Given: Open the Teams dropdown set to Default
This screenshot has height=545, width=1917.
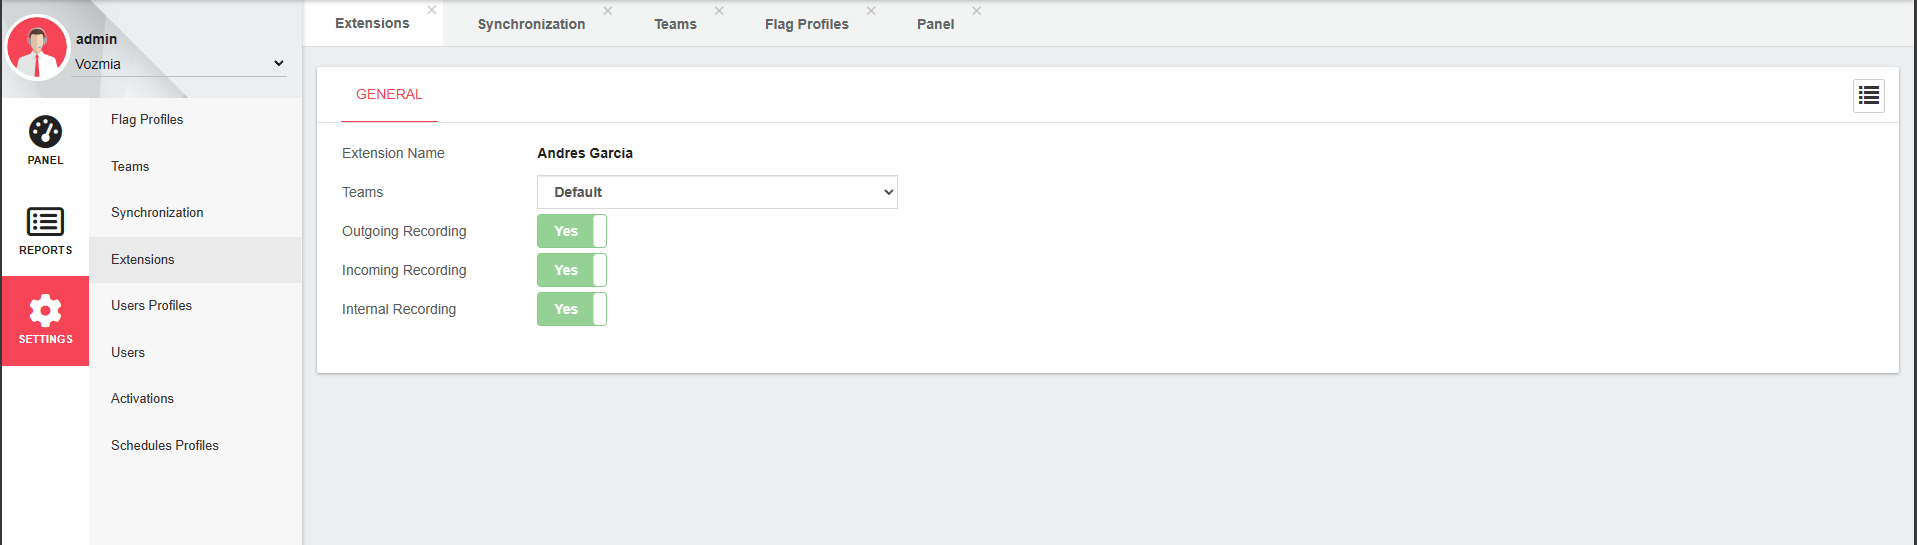Looking at the screenshot, I should (717, 192).
